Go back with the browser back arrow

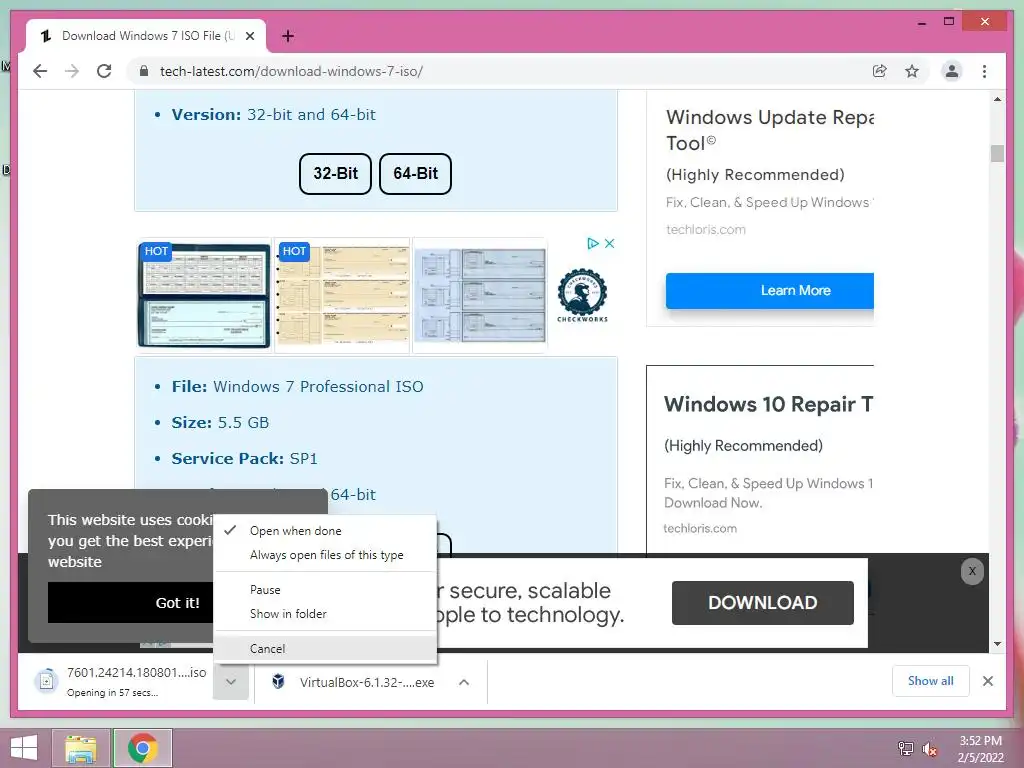40,71
